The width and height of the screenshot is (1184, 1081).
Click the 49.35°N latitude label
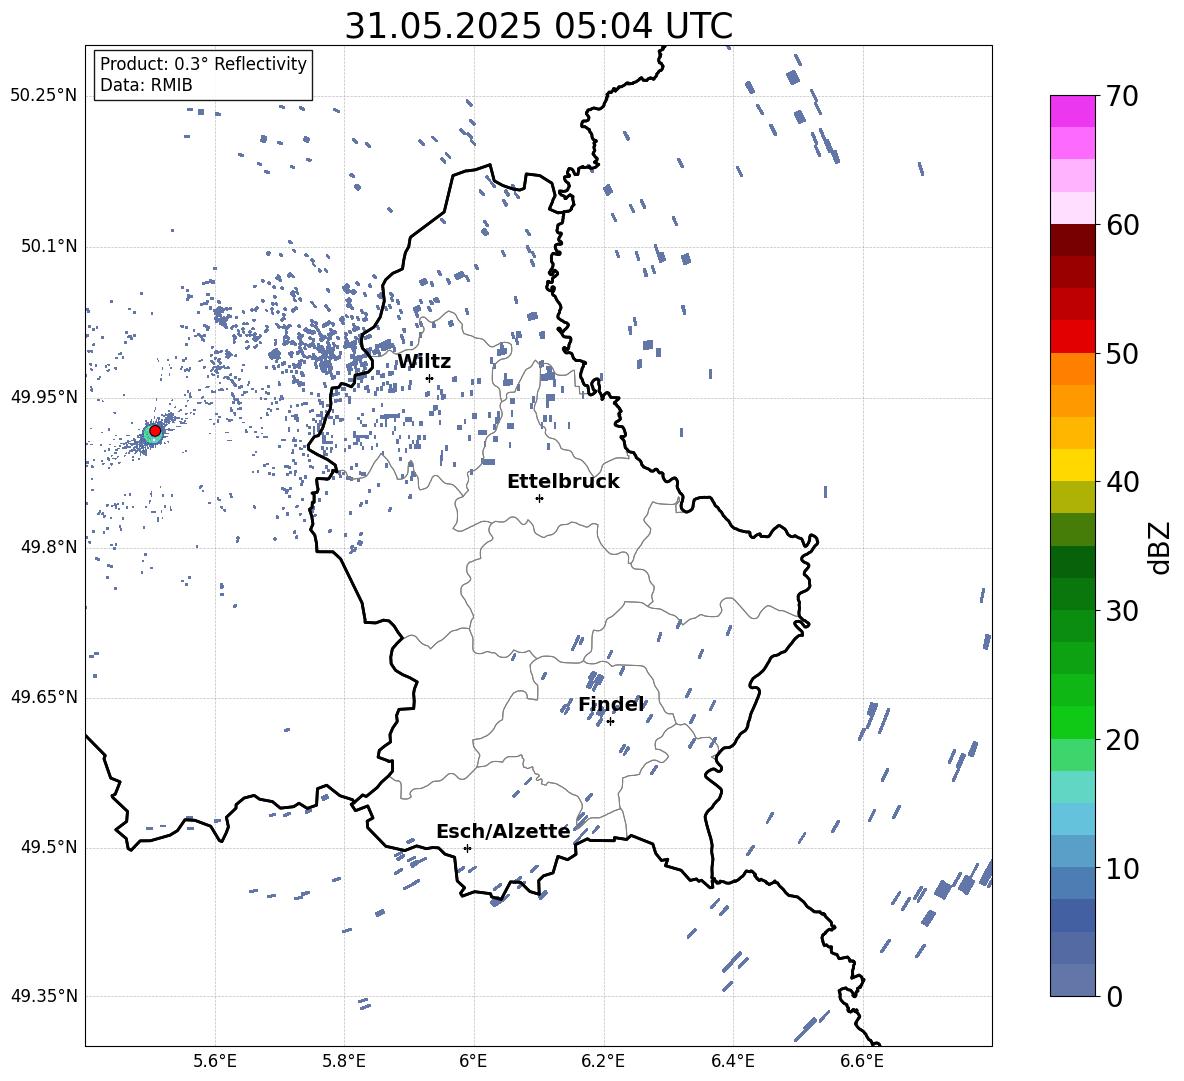click(44, 996)
